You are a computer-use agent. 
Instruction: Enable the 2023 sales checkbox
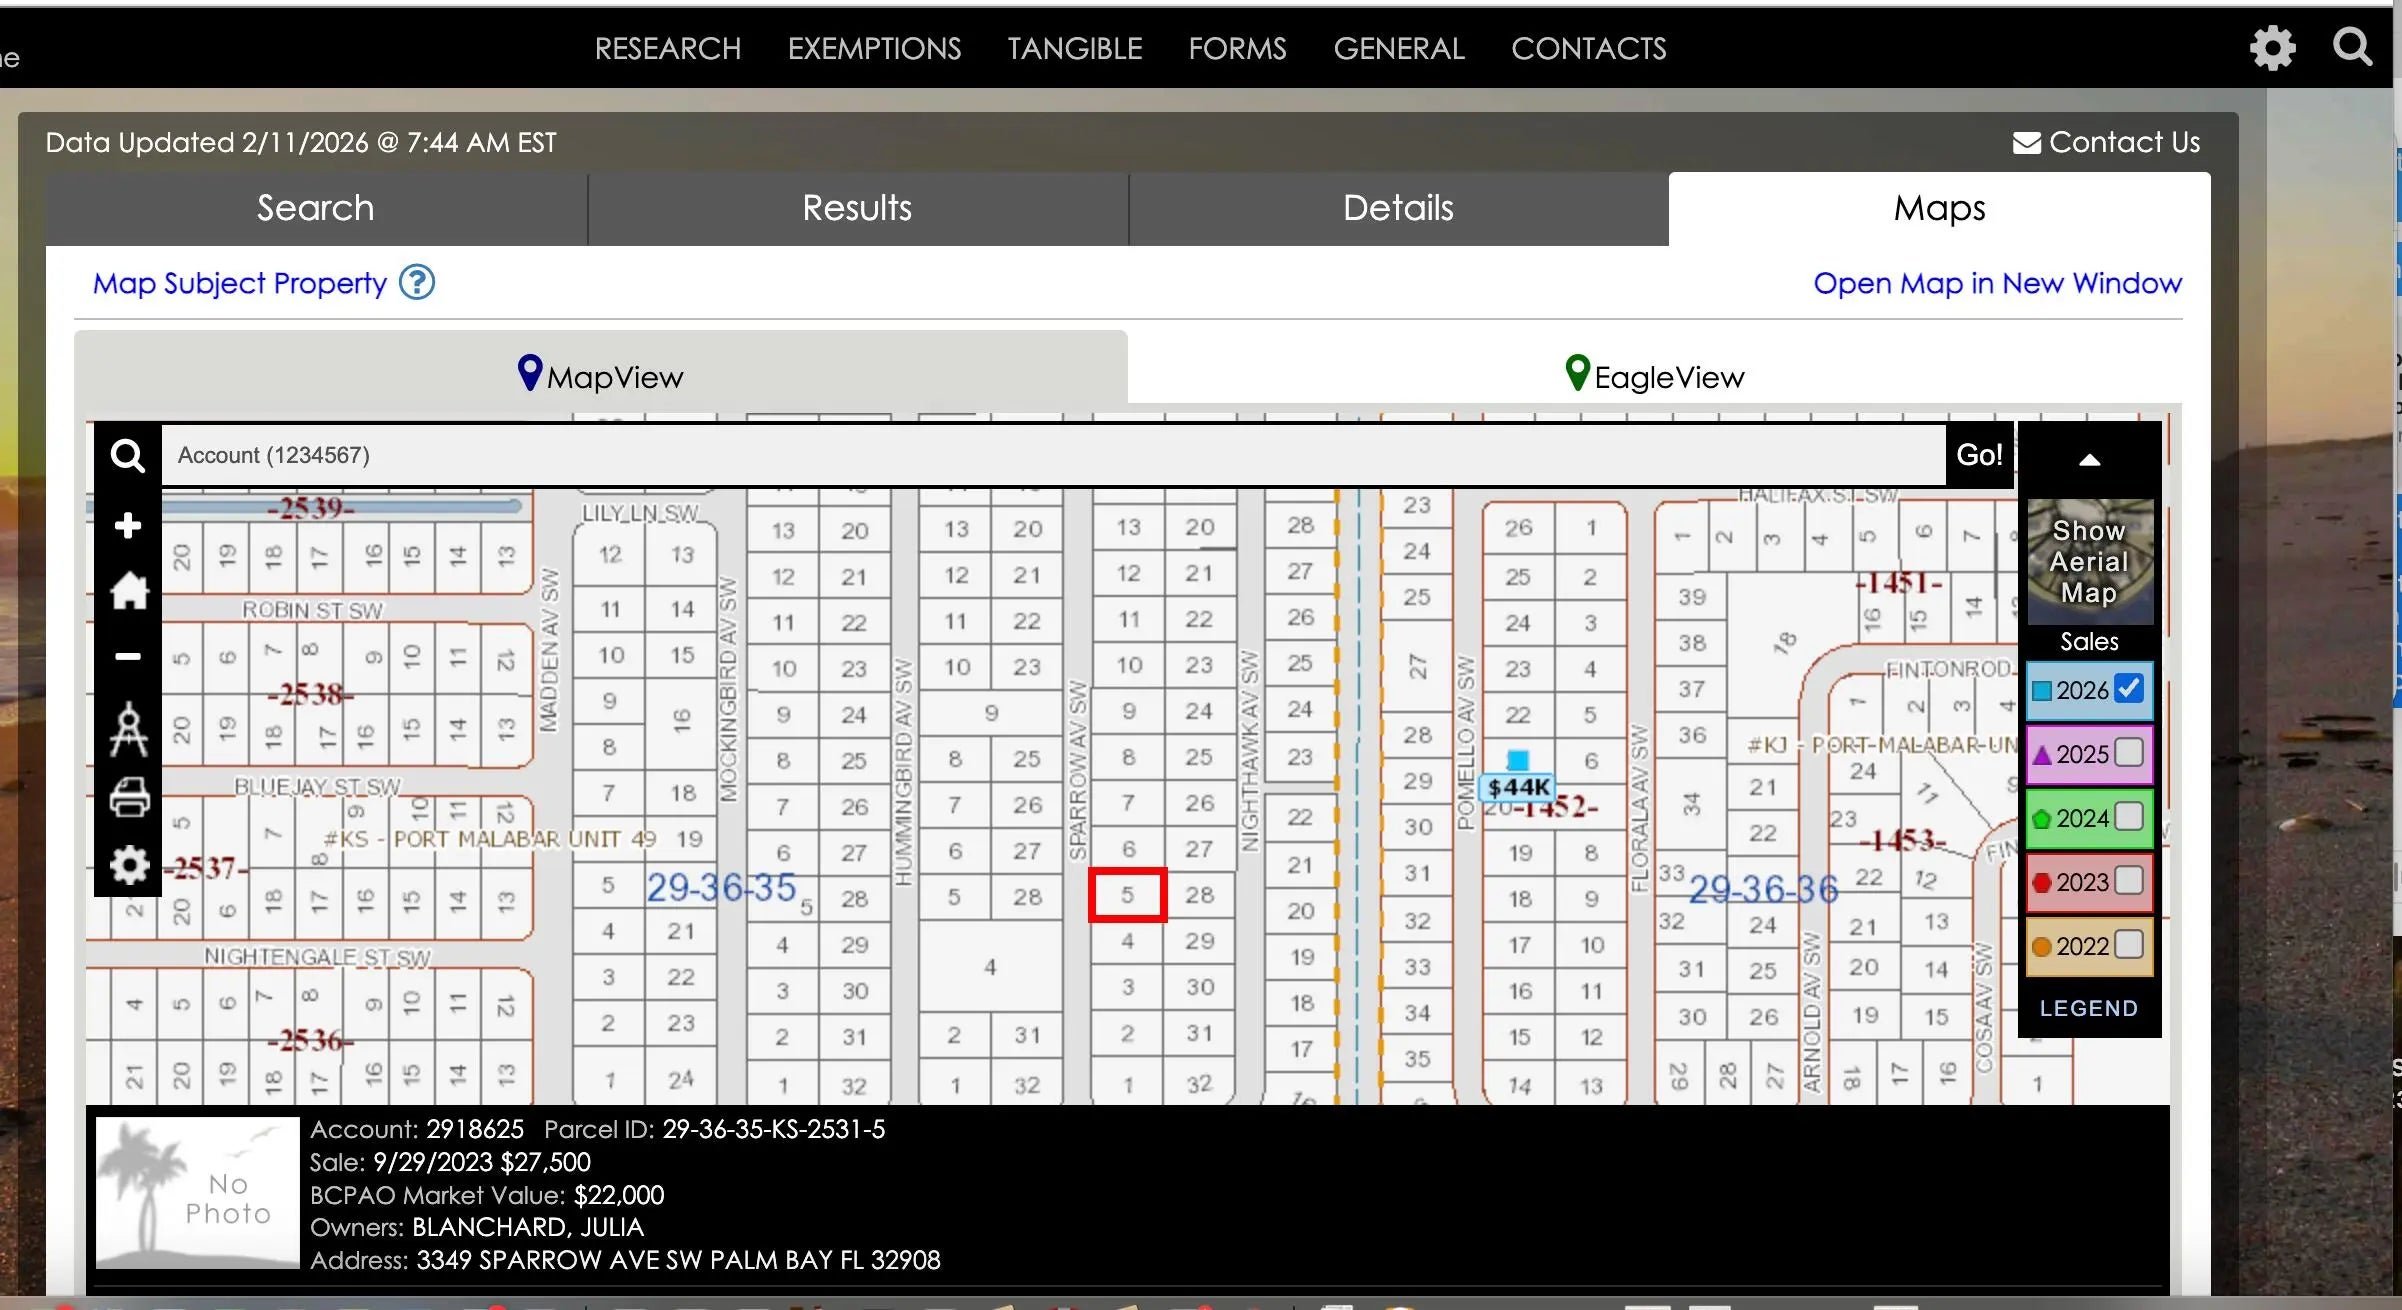[2129, 881]
